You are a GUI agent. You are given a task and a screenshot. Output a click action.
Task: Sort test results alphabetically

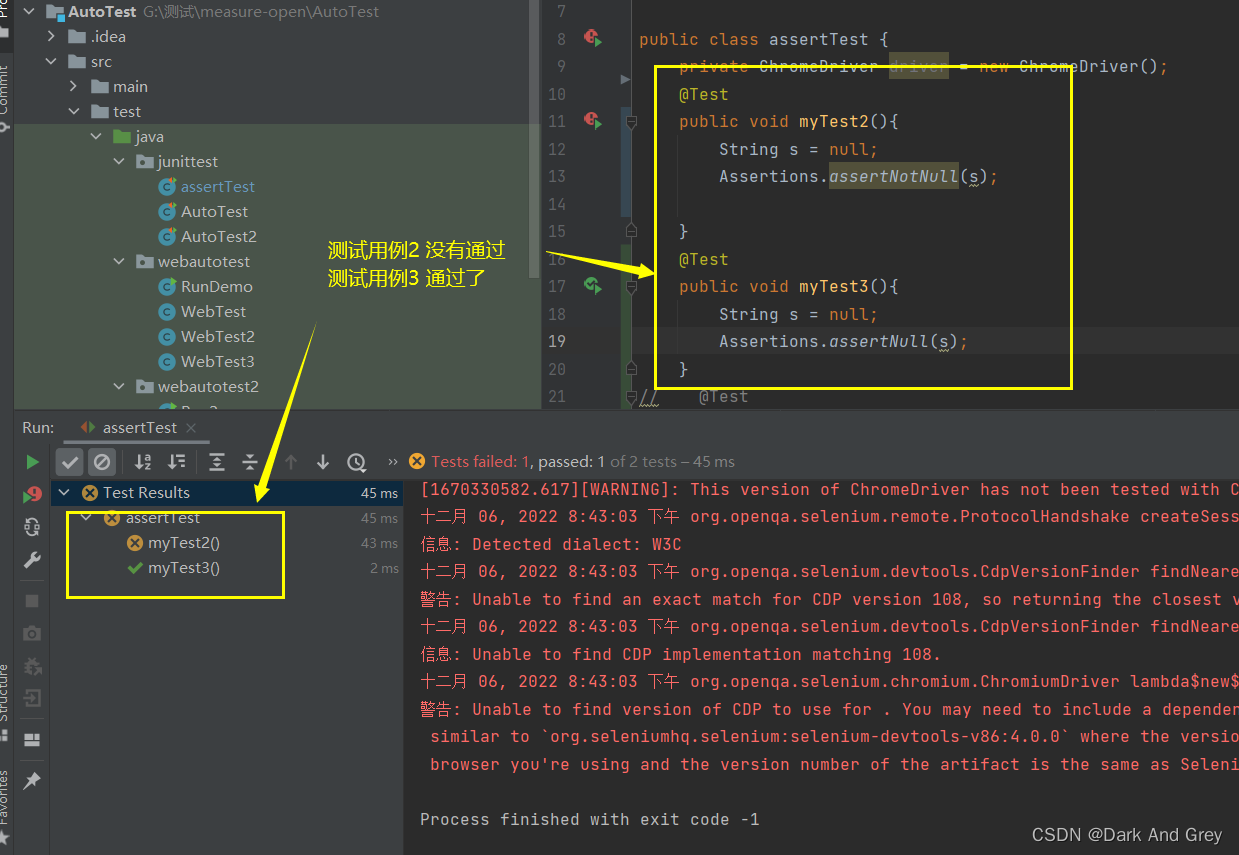pyautogui.click(x=143, y=462)
